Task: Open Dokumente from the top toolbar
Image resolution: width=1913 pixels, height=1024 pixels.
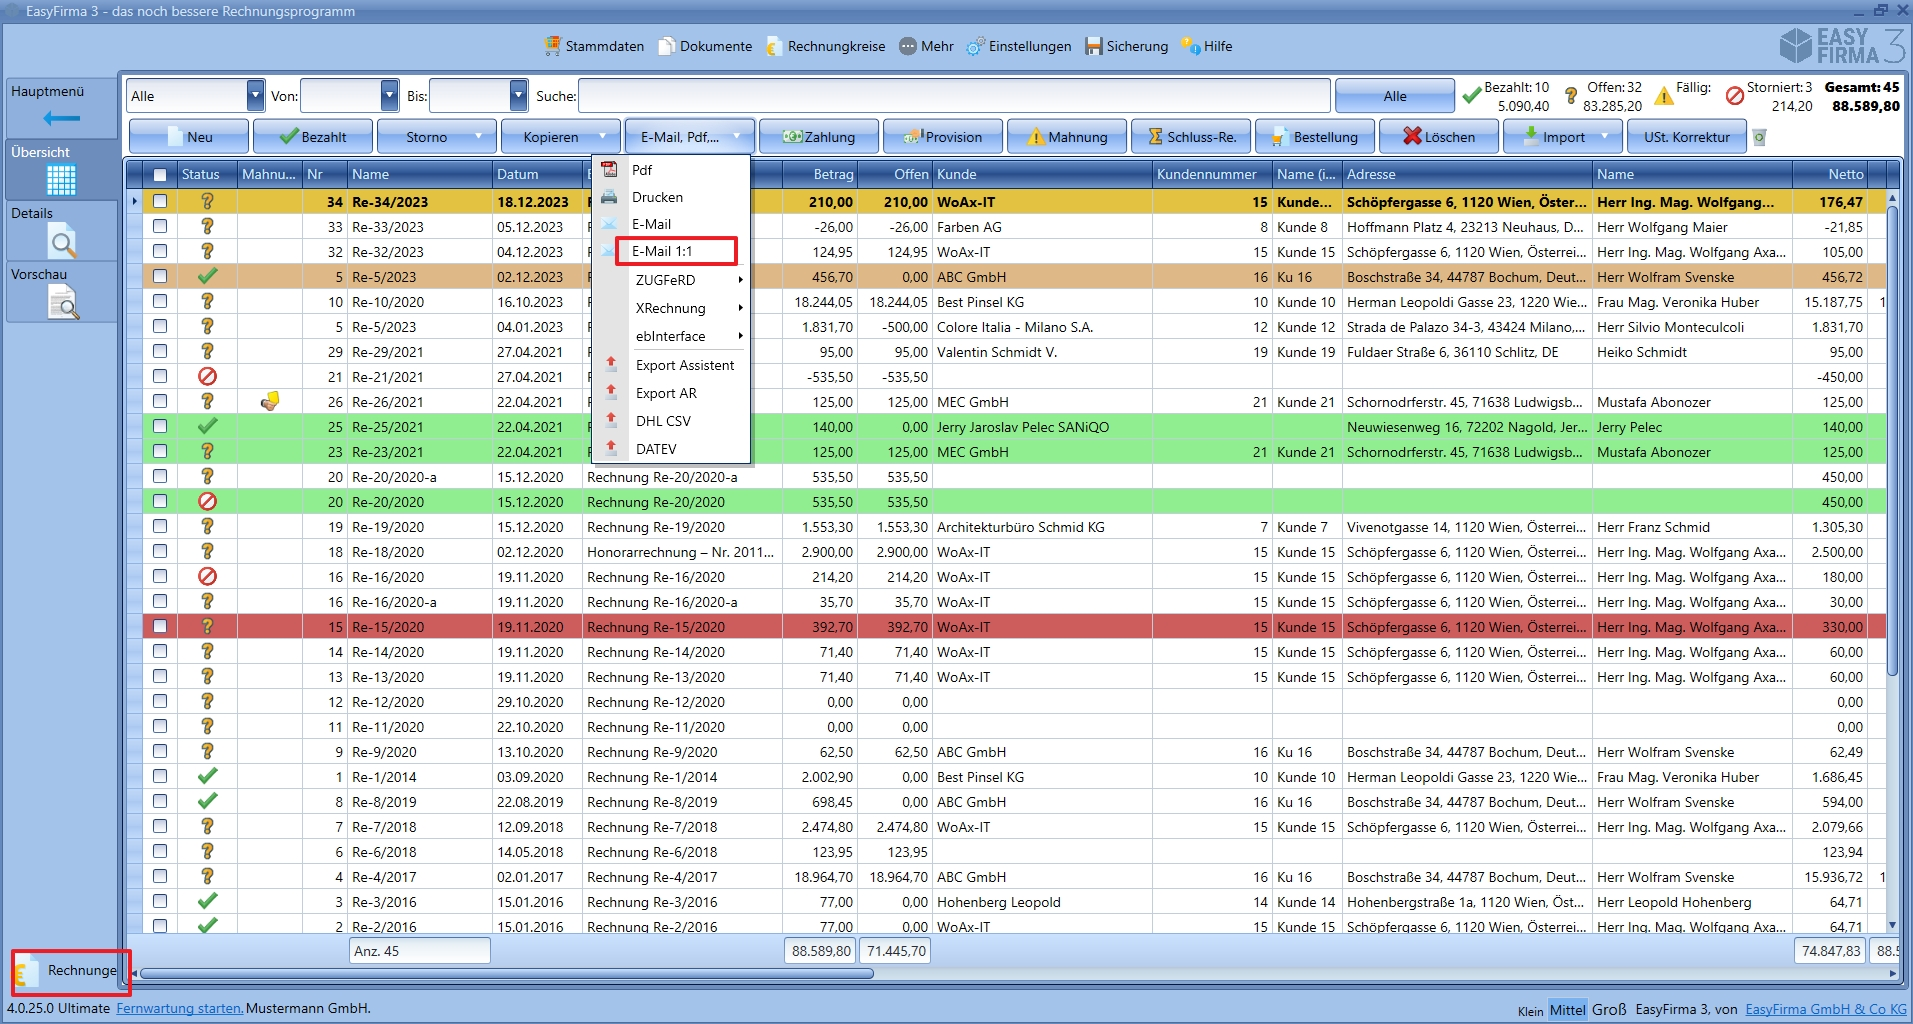Action: tap(705, 46)
